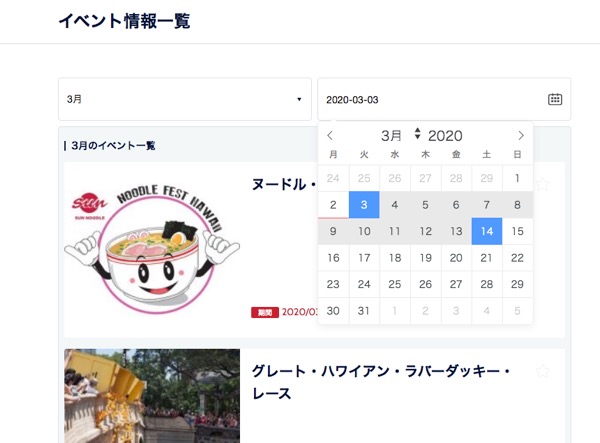
Task: Select March 5 in the calendar
Action: (x=425, y=205)
